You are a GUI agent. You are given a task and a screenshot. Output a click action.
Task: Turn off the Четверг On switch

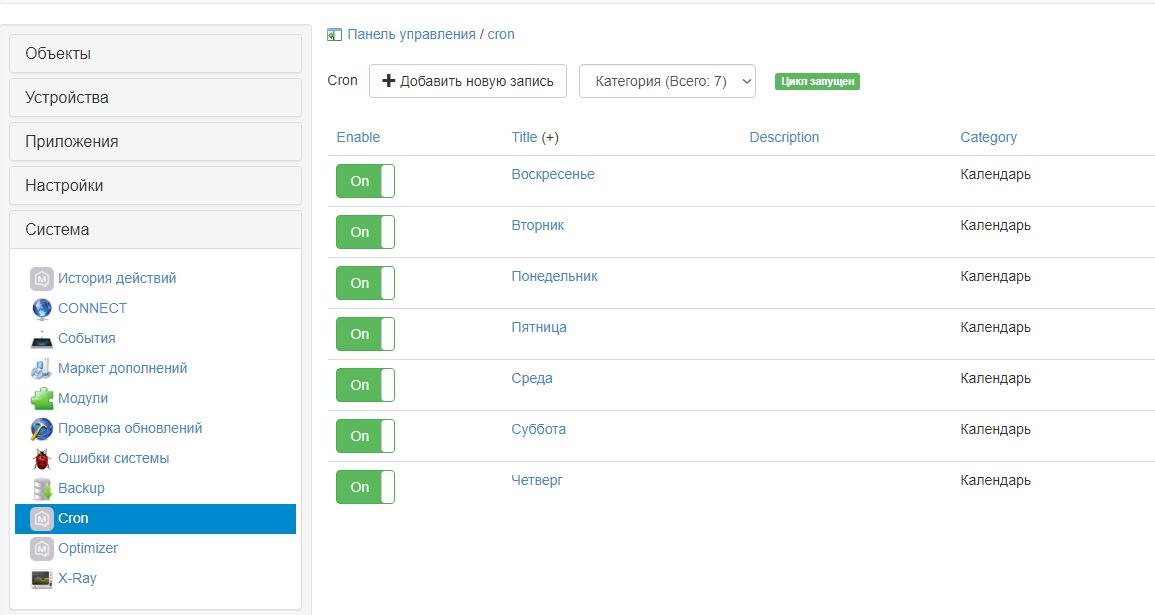tap(365, 487)
